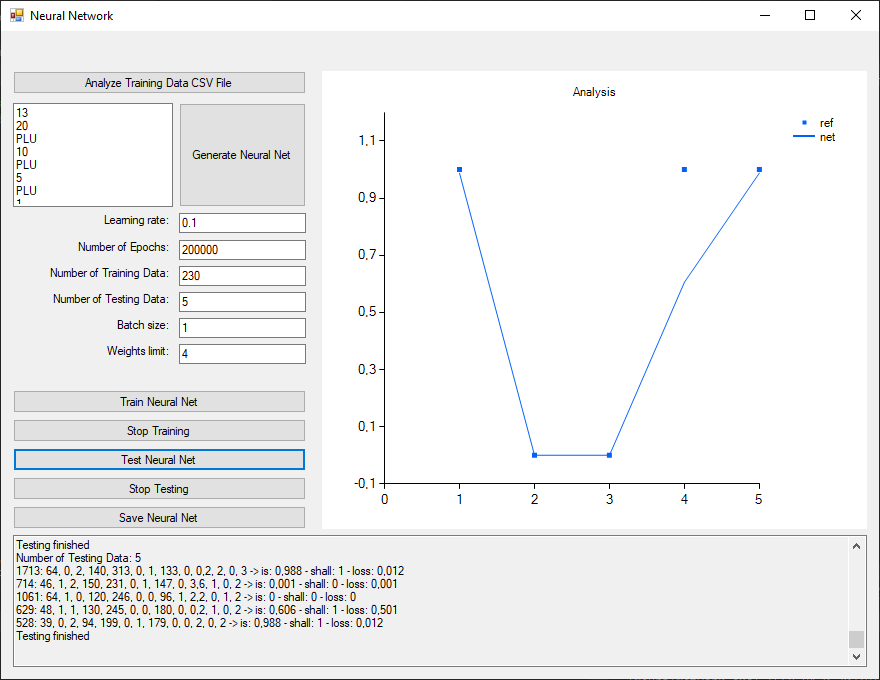
Task: Click the Weights limit input box
Action: click(242, 353)
